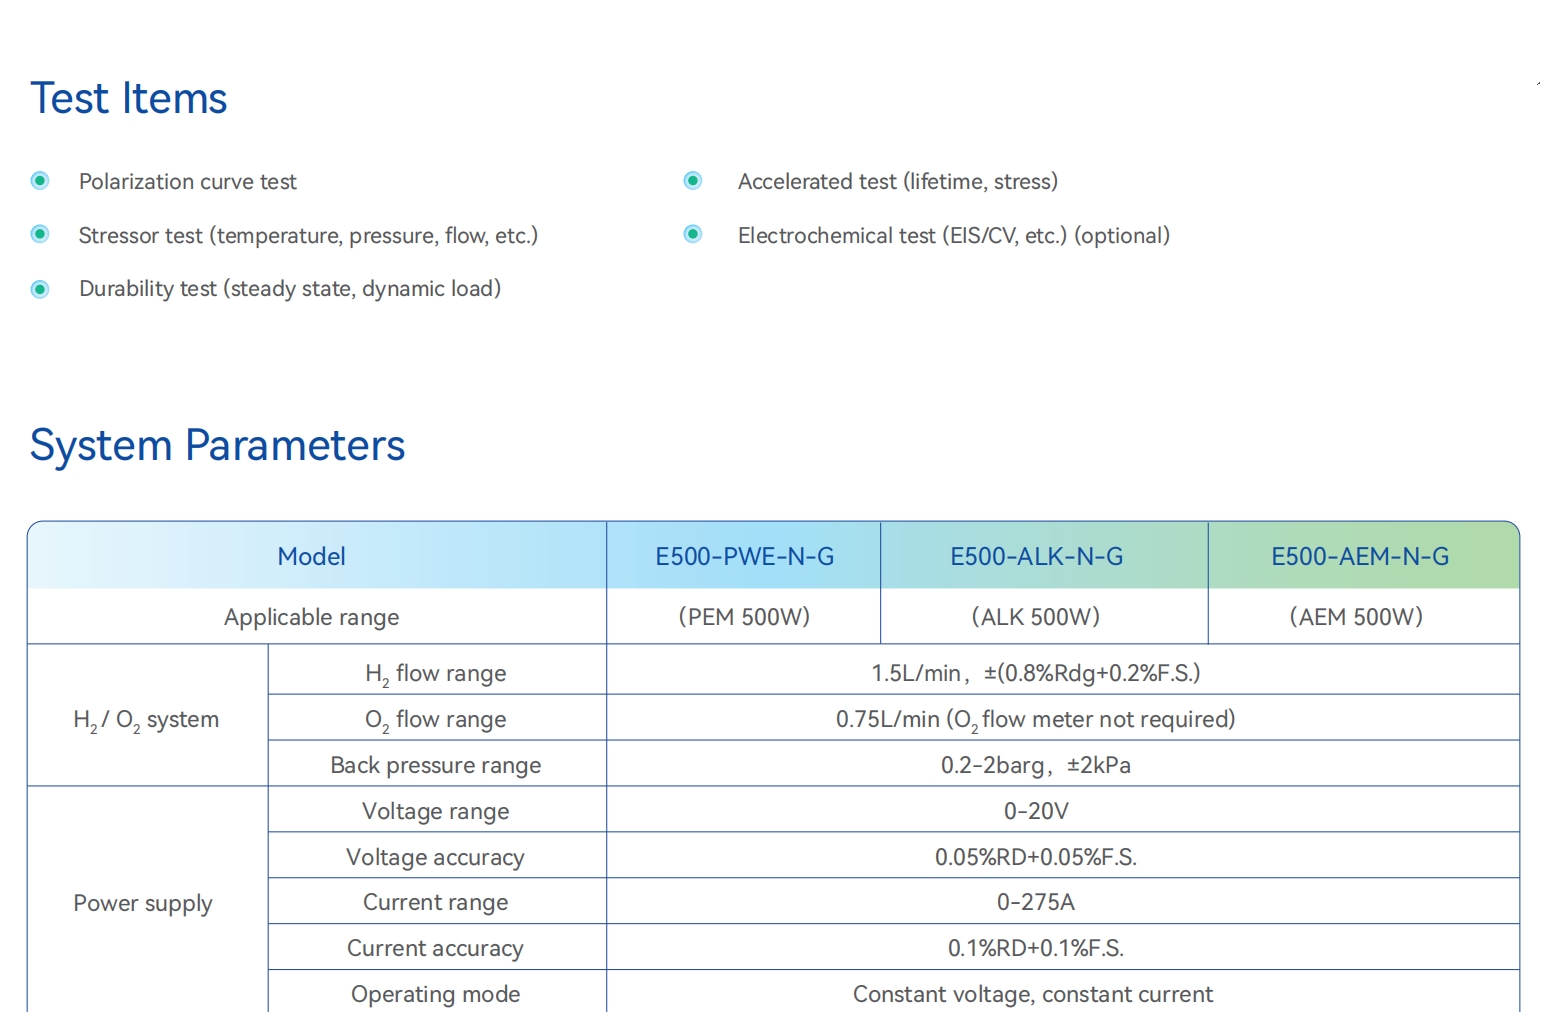The image size is (1549, 1012).
Task: Select the Test Items heading
Action: pyautogui.click(x=129, y=99)
